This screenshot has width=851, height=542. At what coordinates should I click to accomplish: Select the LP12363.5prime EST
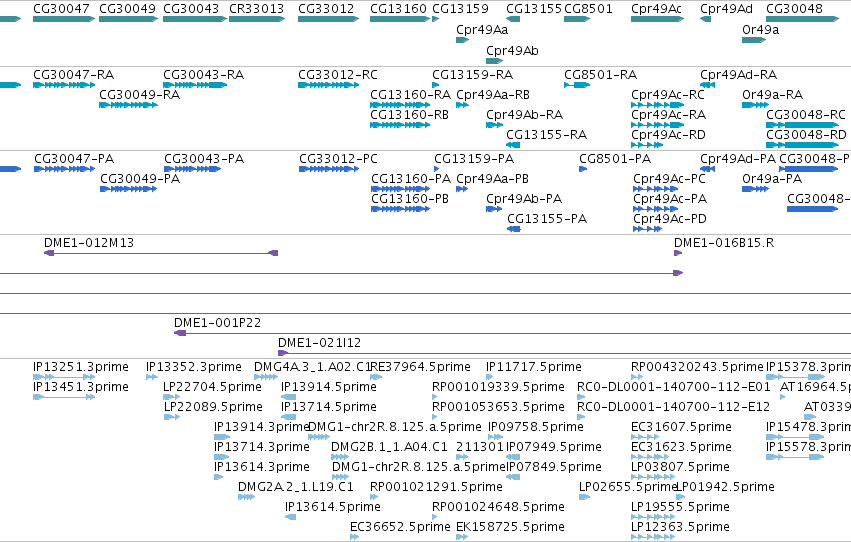point(653,537)
